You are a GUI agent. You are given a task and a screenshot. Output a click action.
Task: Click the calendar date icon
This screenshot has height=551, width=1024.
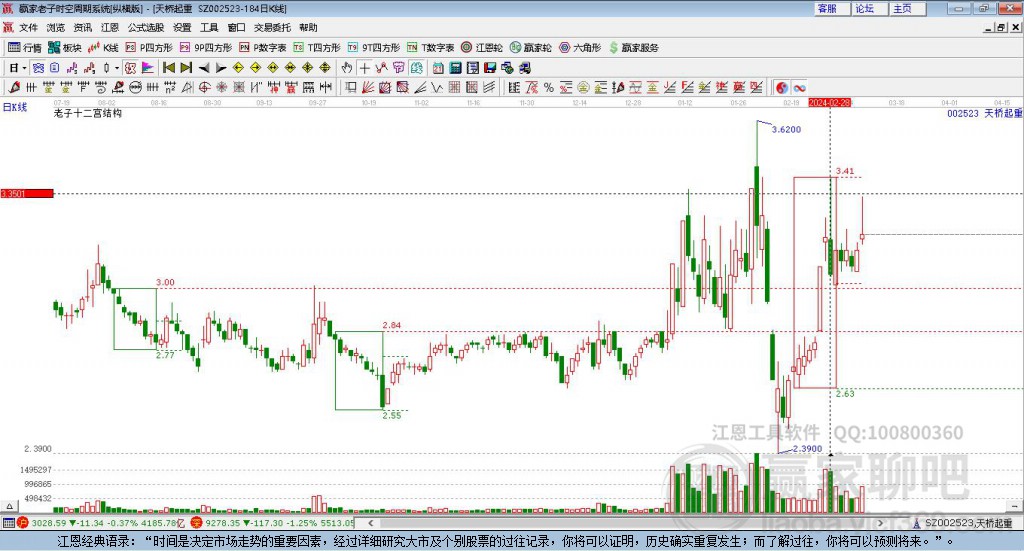(438, 68)
